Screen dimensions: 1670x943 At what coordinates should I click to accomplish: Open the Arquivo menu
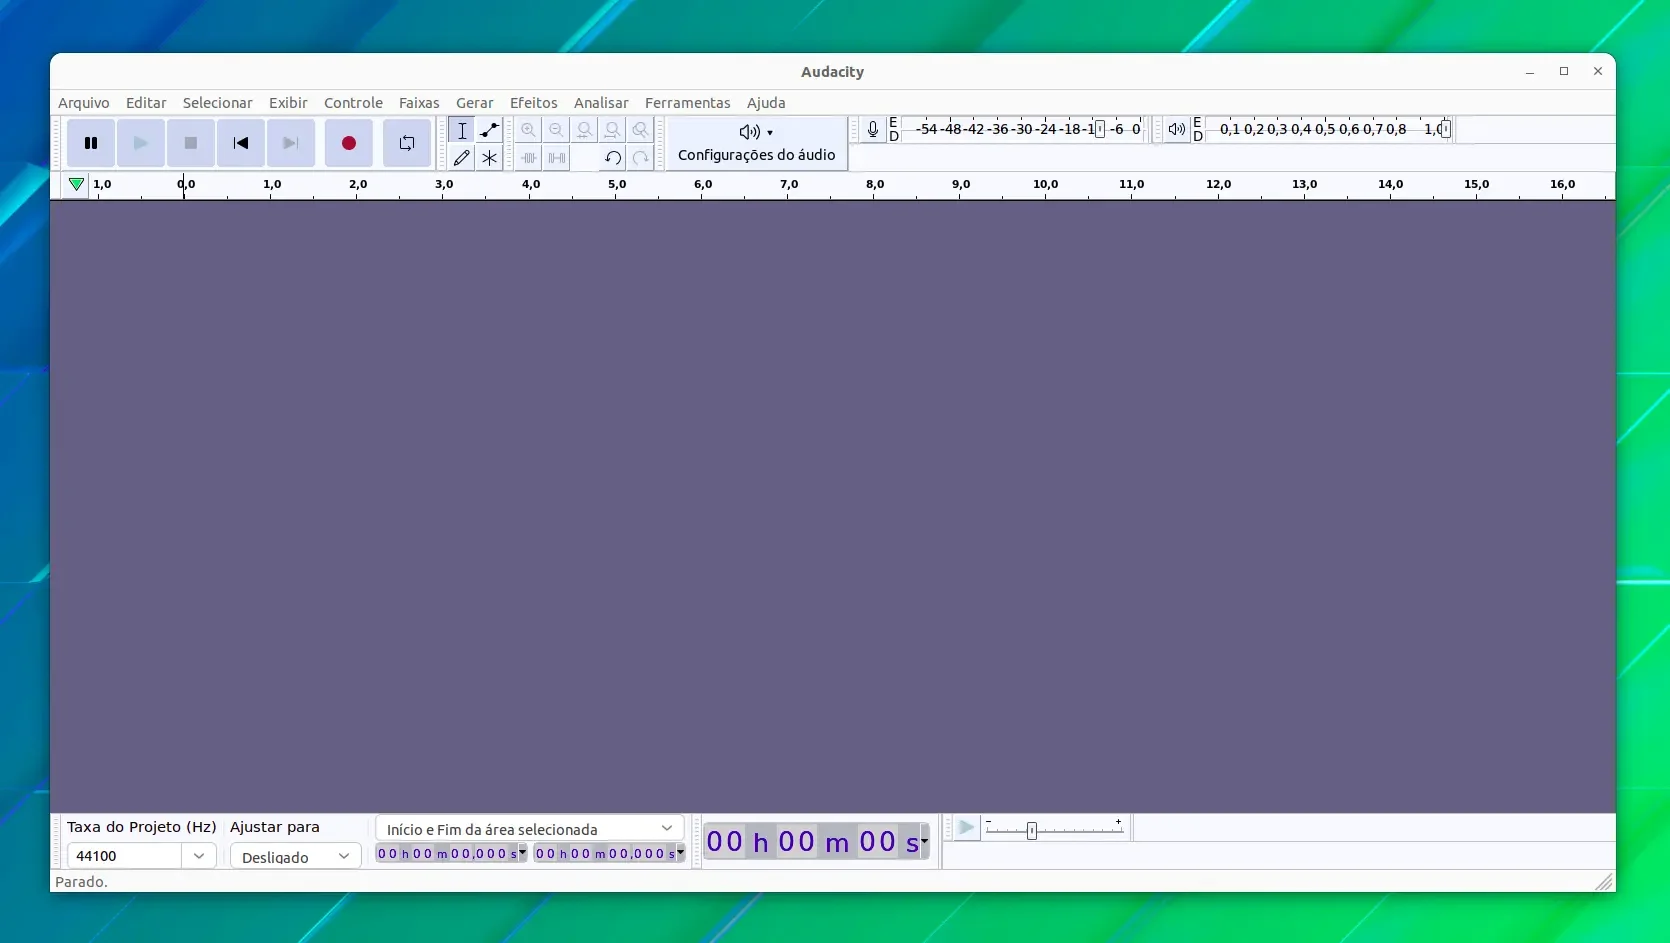pos(84,103)
